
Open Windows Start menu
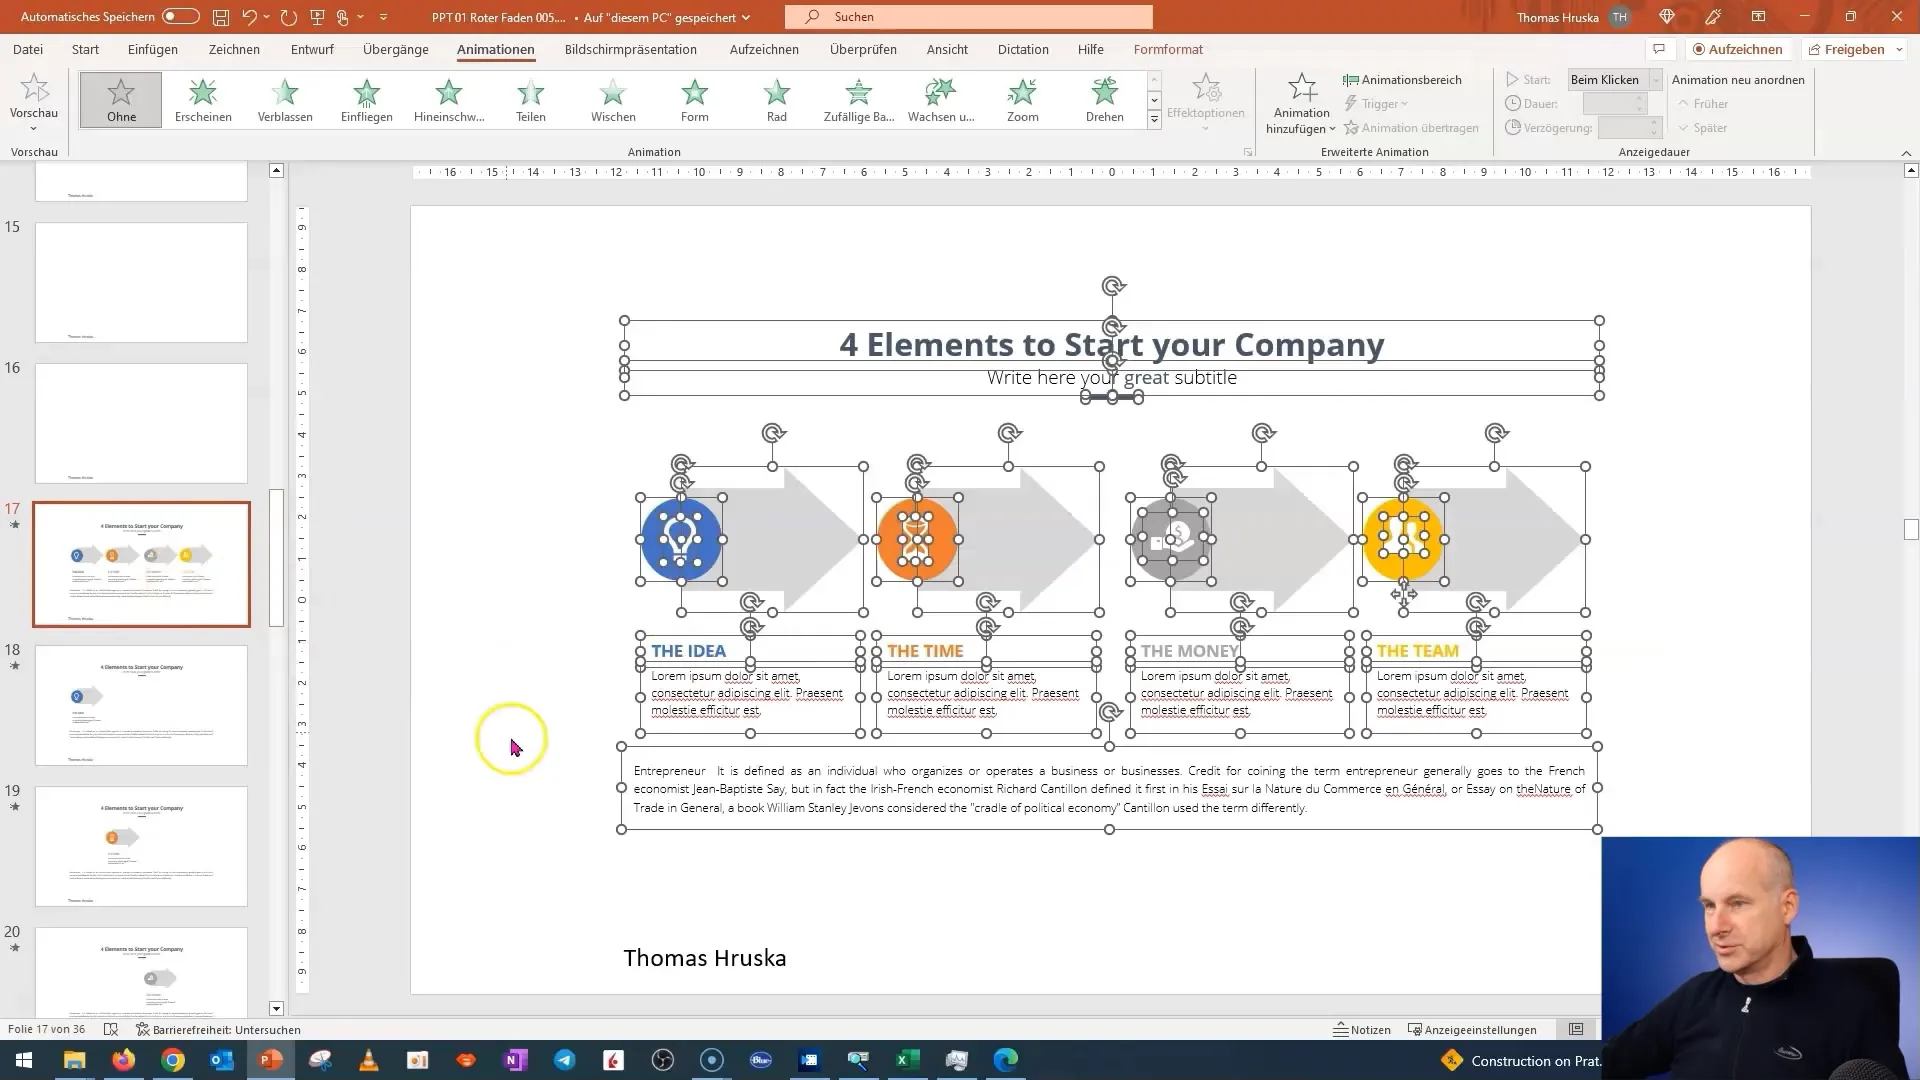coord(24,1060)
